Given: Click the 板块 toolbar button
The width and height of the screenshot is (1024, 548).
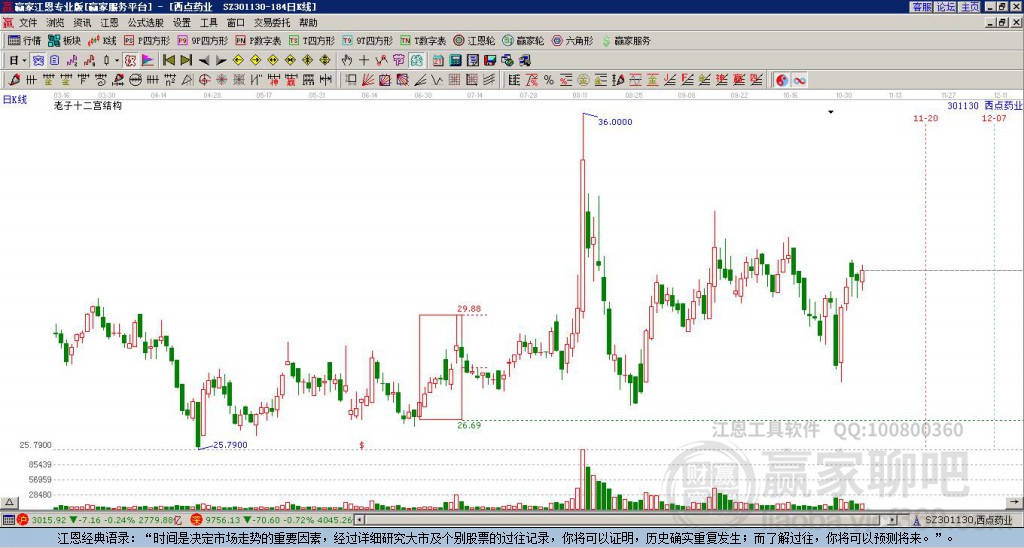Looking at the screenshot, I should (x=65, y=40).
